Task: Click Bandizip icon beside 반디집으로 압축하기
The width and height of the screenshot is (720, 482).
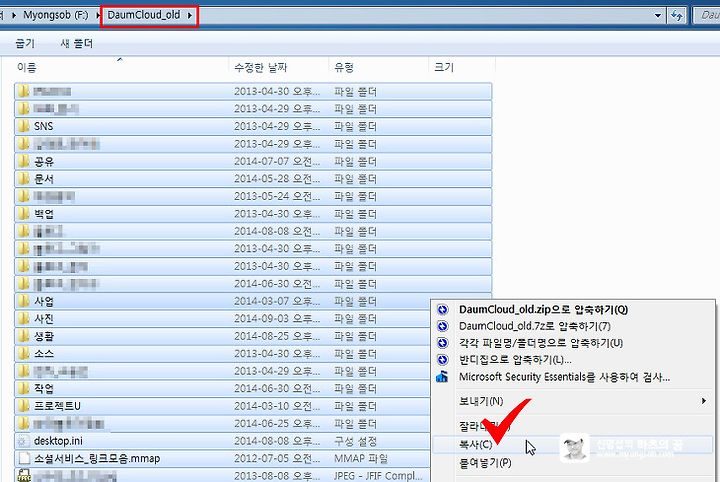Action: click(442, 359)
